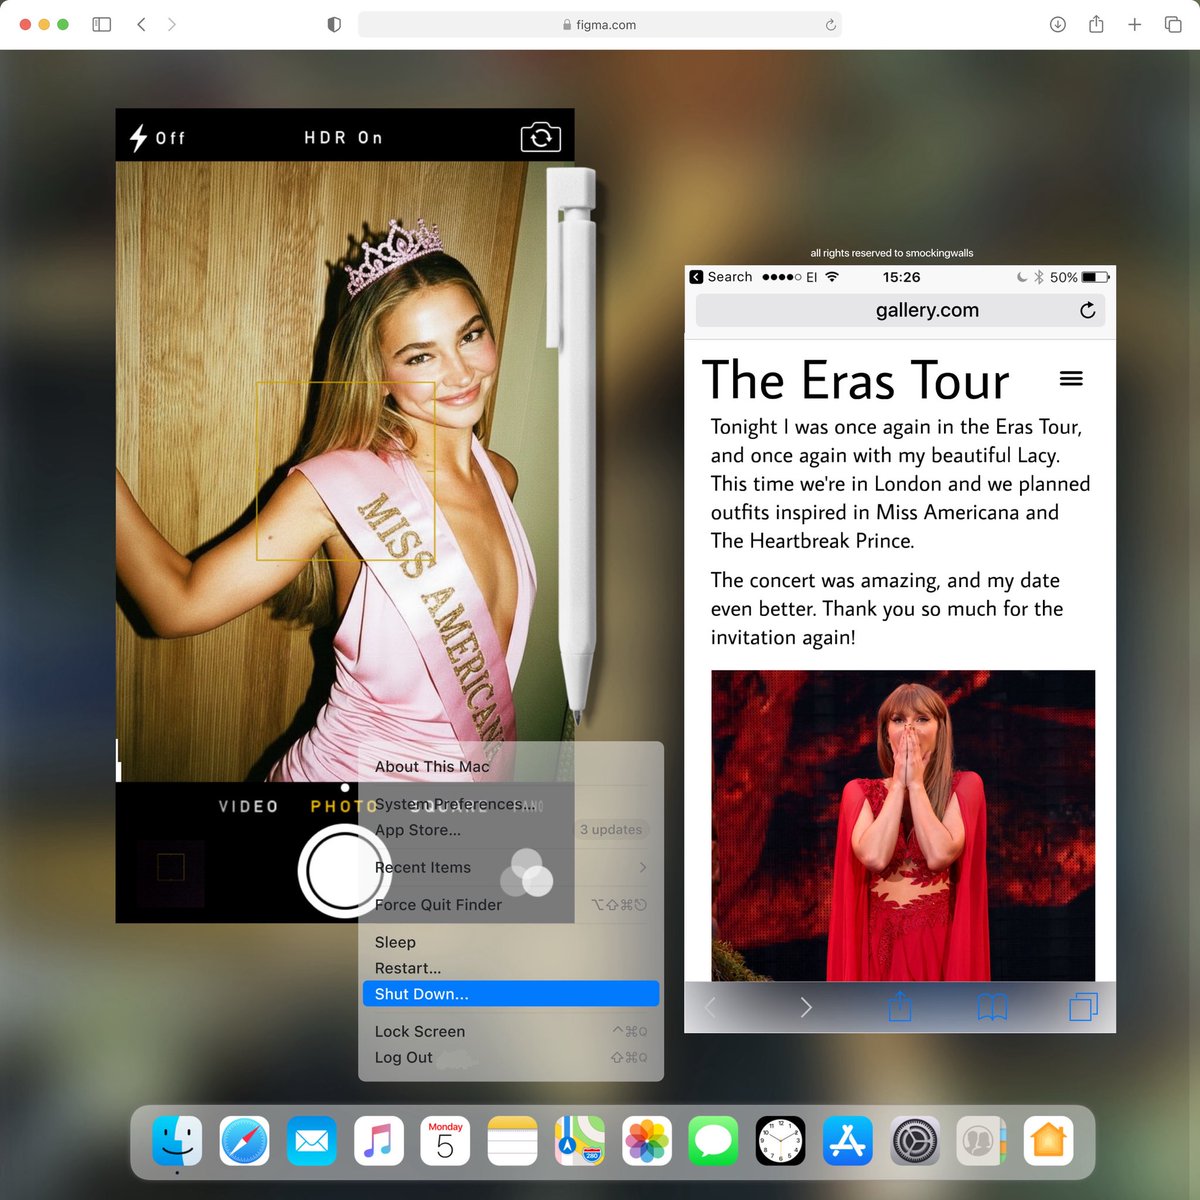Launch Maps from the dock
This screenshot has width=1200, height=1200.
click(x=579, y=1141)
